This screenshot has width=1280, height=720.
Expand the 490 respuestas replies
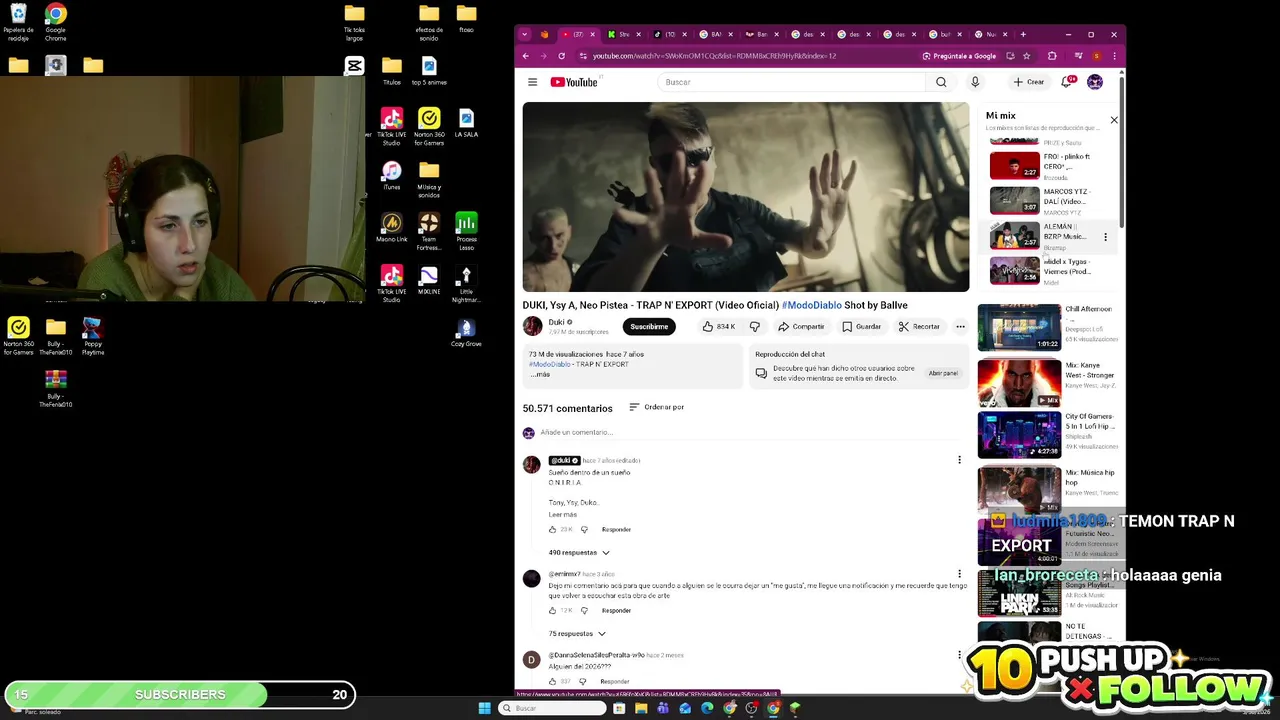[578, 552]
